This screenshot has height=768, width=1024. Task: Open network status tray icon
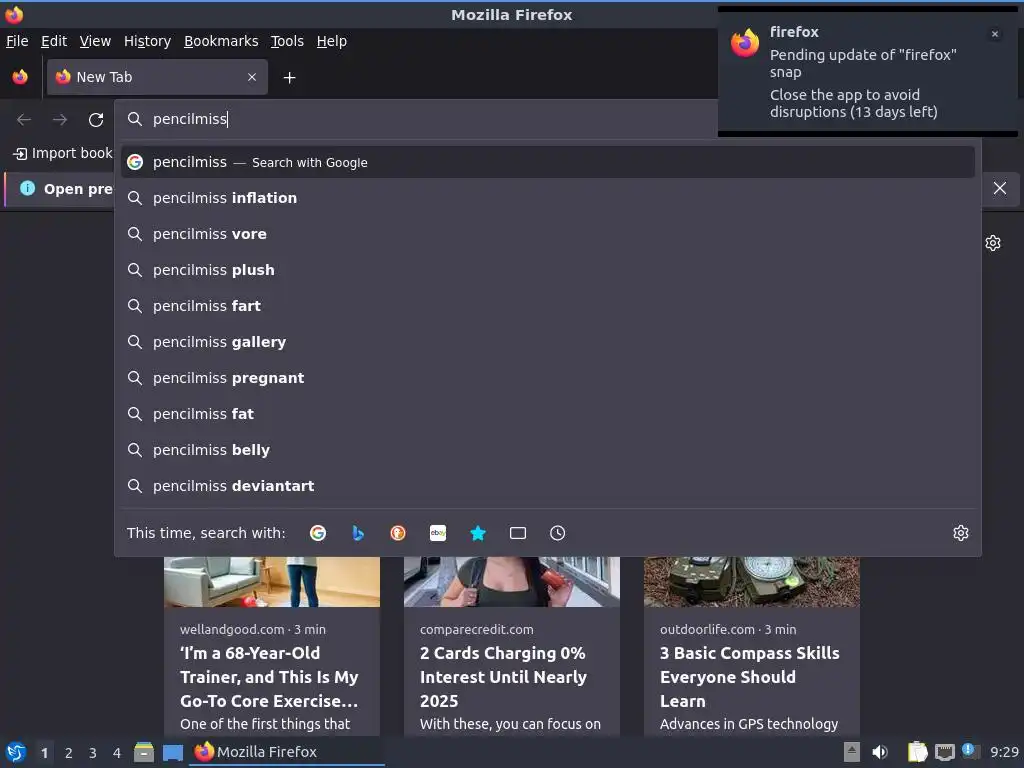pyautogui.click(x=944, y=752)
